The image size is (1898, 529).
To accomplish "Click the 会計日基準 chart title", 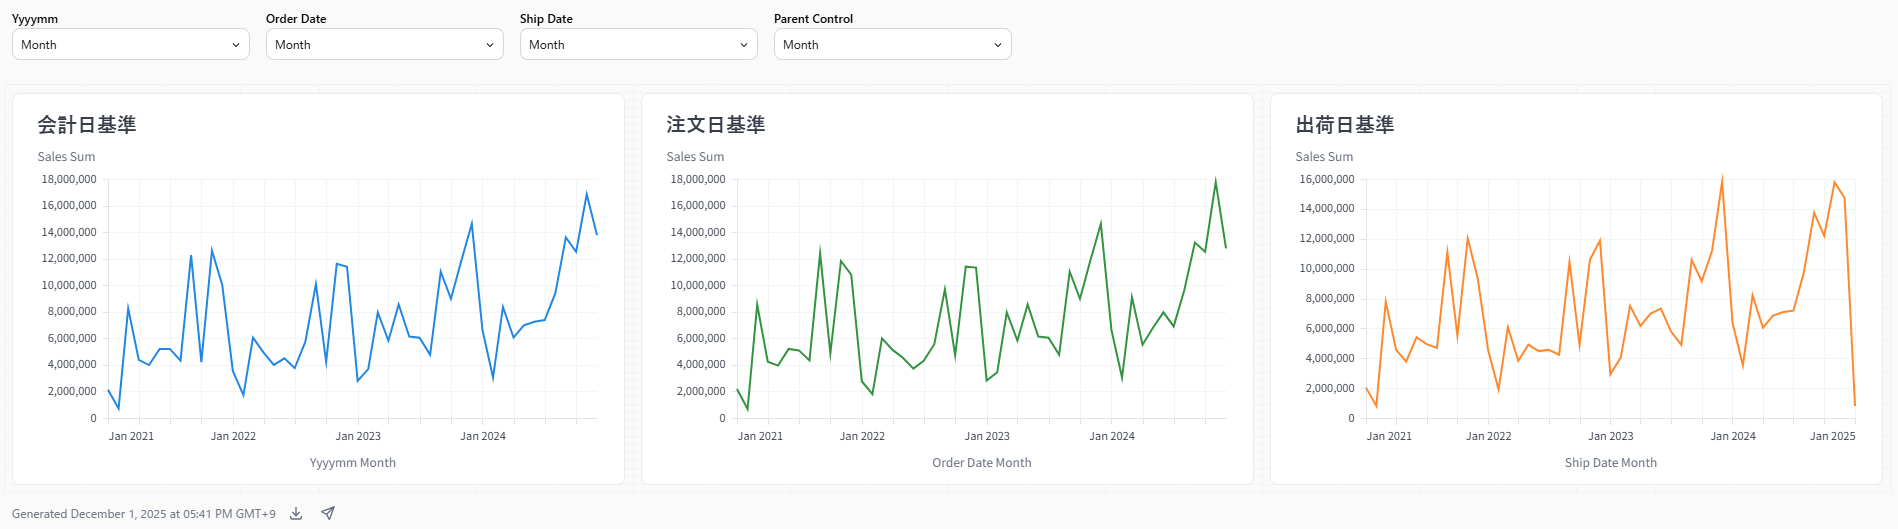I will pyautogui.click(x=87, y=125).
